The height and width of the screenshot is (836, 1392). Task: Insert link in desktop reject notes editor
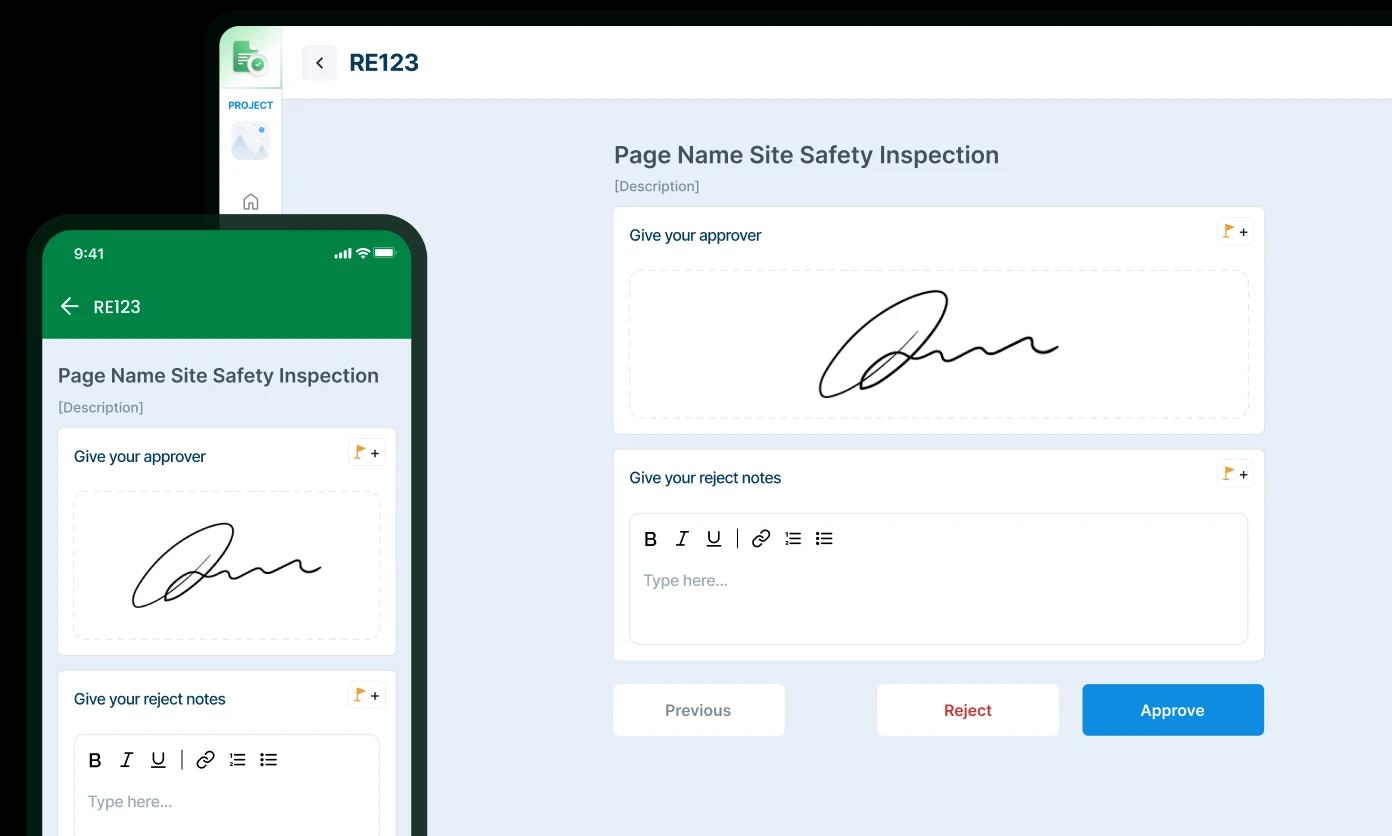coord(761,539)
